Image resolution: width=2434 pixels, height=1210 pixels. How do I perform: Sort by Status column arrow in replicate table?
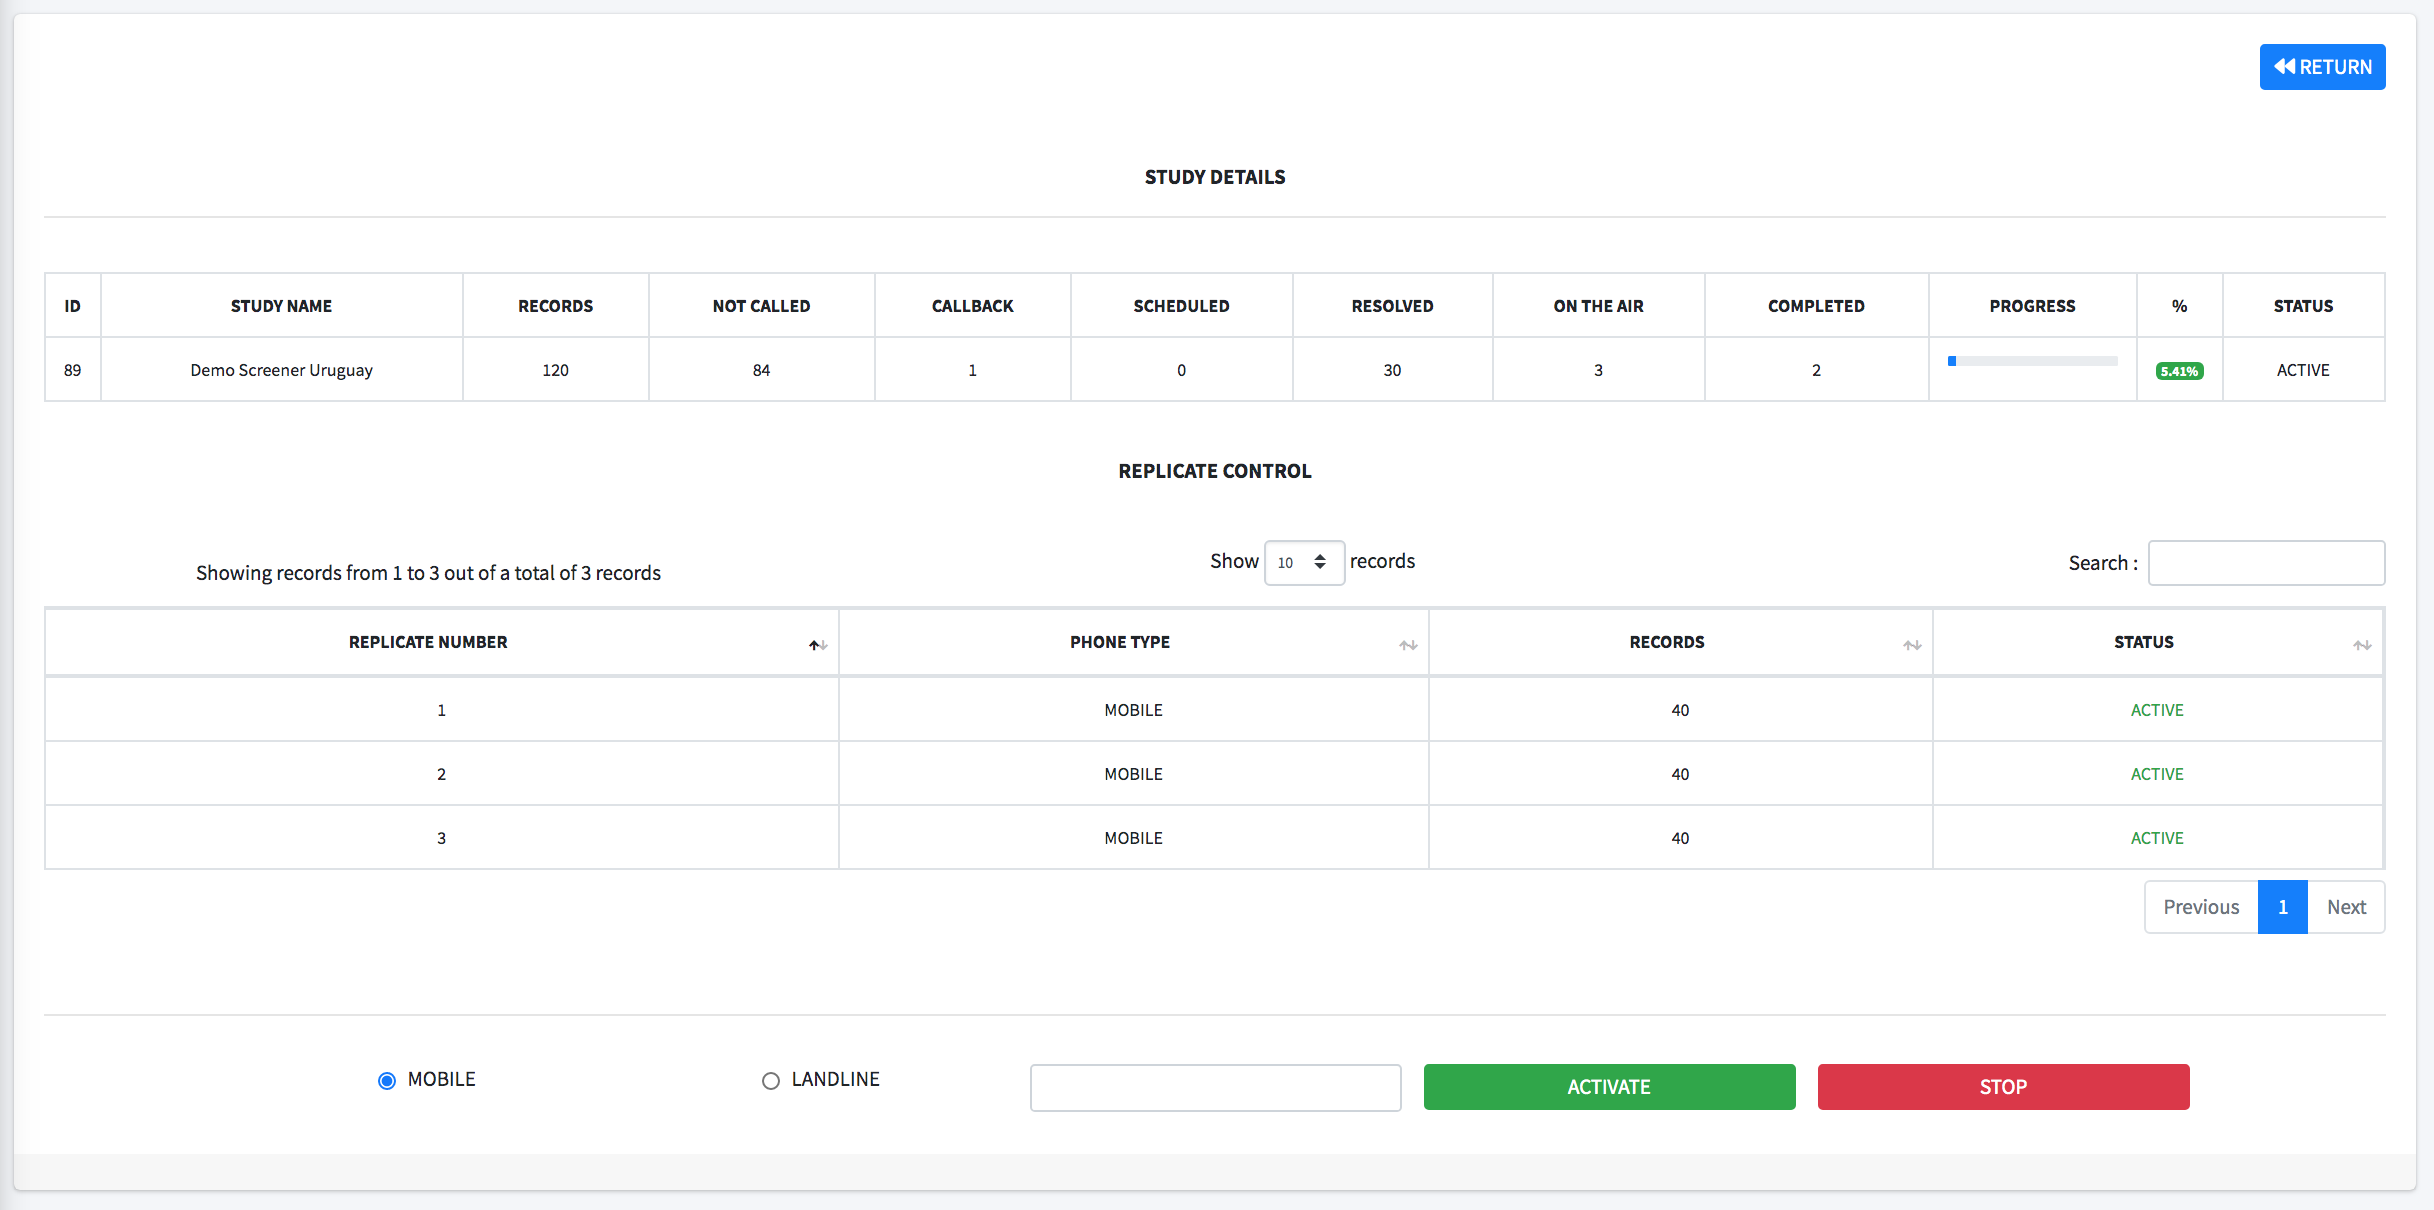click(x=2362, y=645)
